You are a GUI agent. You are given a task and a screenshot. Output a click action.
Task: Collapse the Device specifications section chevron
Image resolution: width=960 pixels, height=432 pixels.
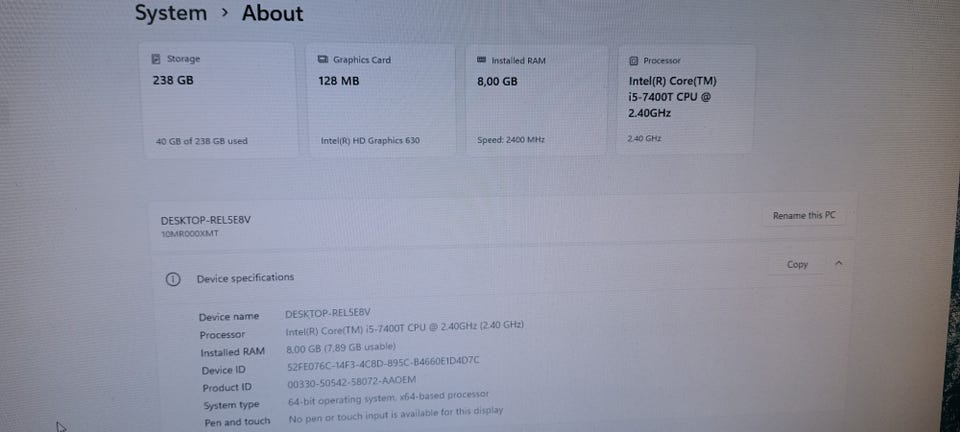[x=838, y=264]
